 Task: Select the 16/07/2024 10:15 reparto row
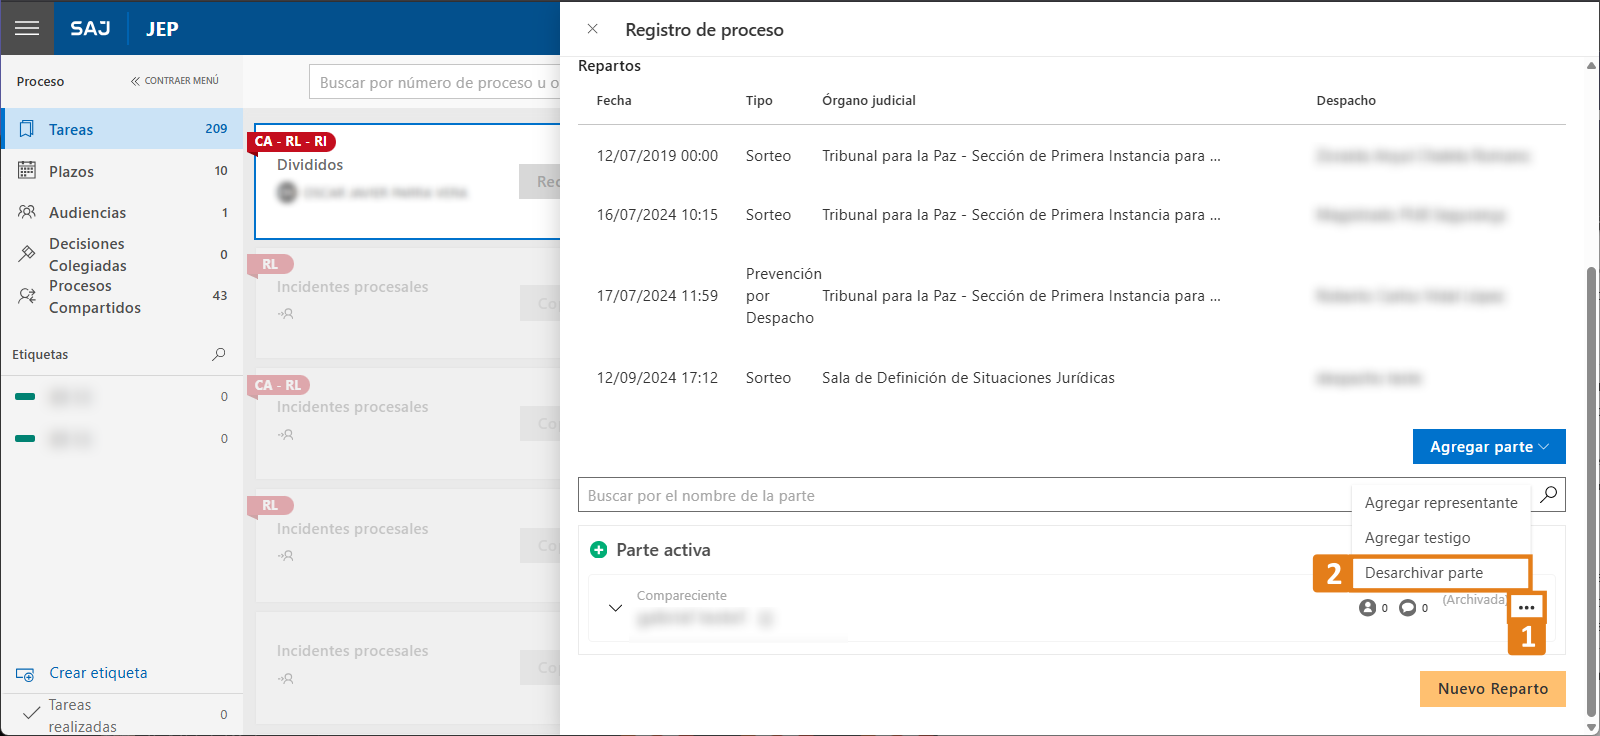1072,215
